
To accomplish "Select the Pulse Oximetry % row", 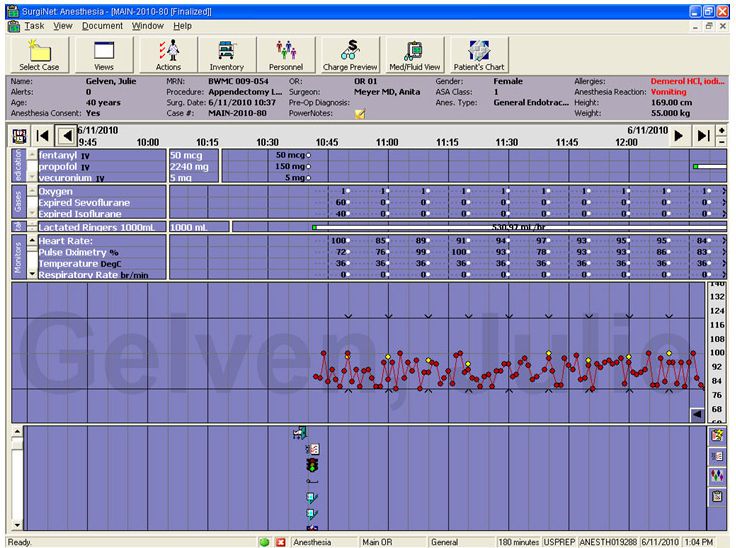I will (102, 252).
